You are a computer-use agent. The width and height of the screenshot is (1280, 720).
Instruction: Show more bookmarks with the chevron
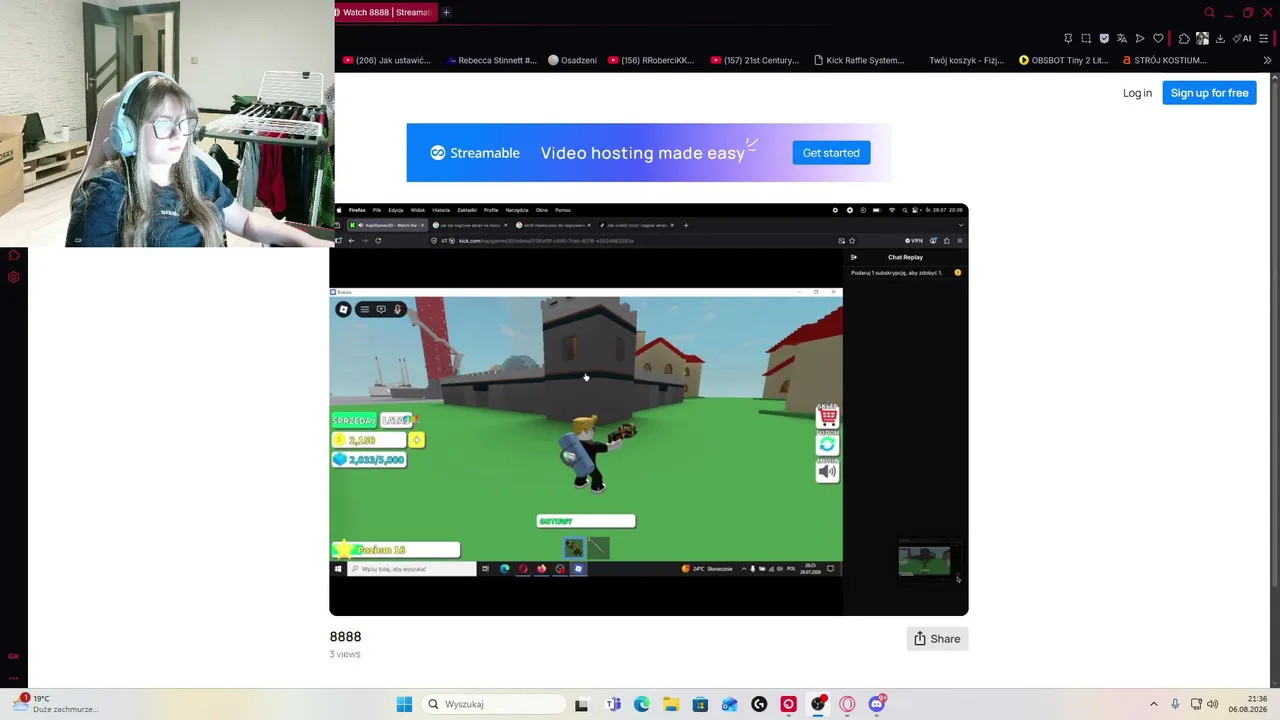pos(1267,60)
